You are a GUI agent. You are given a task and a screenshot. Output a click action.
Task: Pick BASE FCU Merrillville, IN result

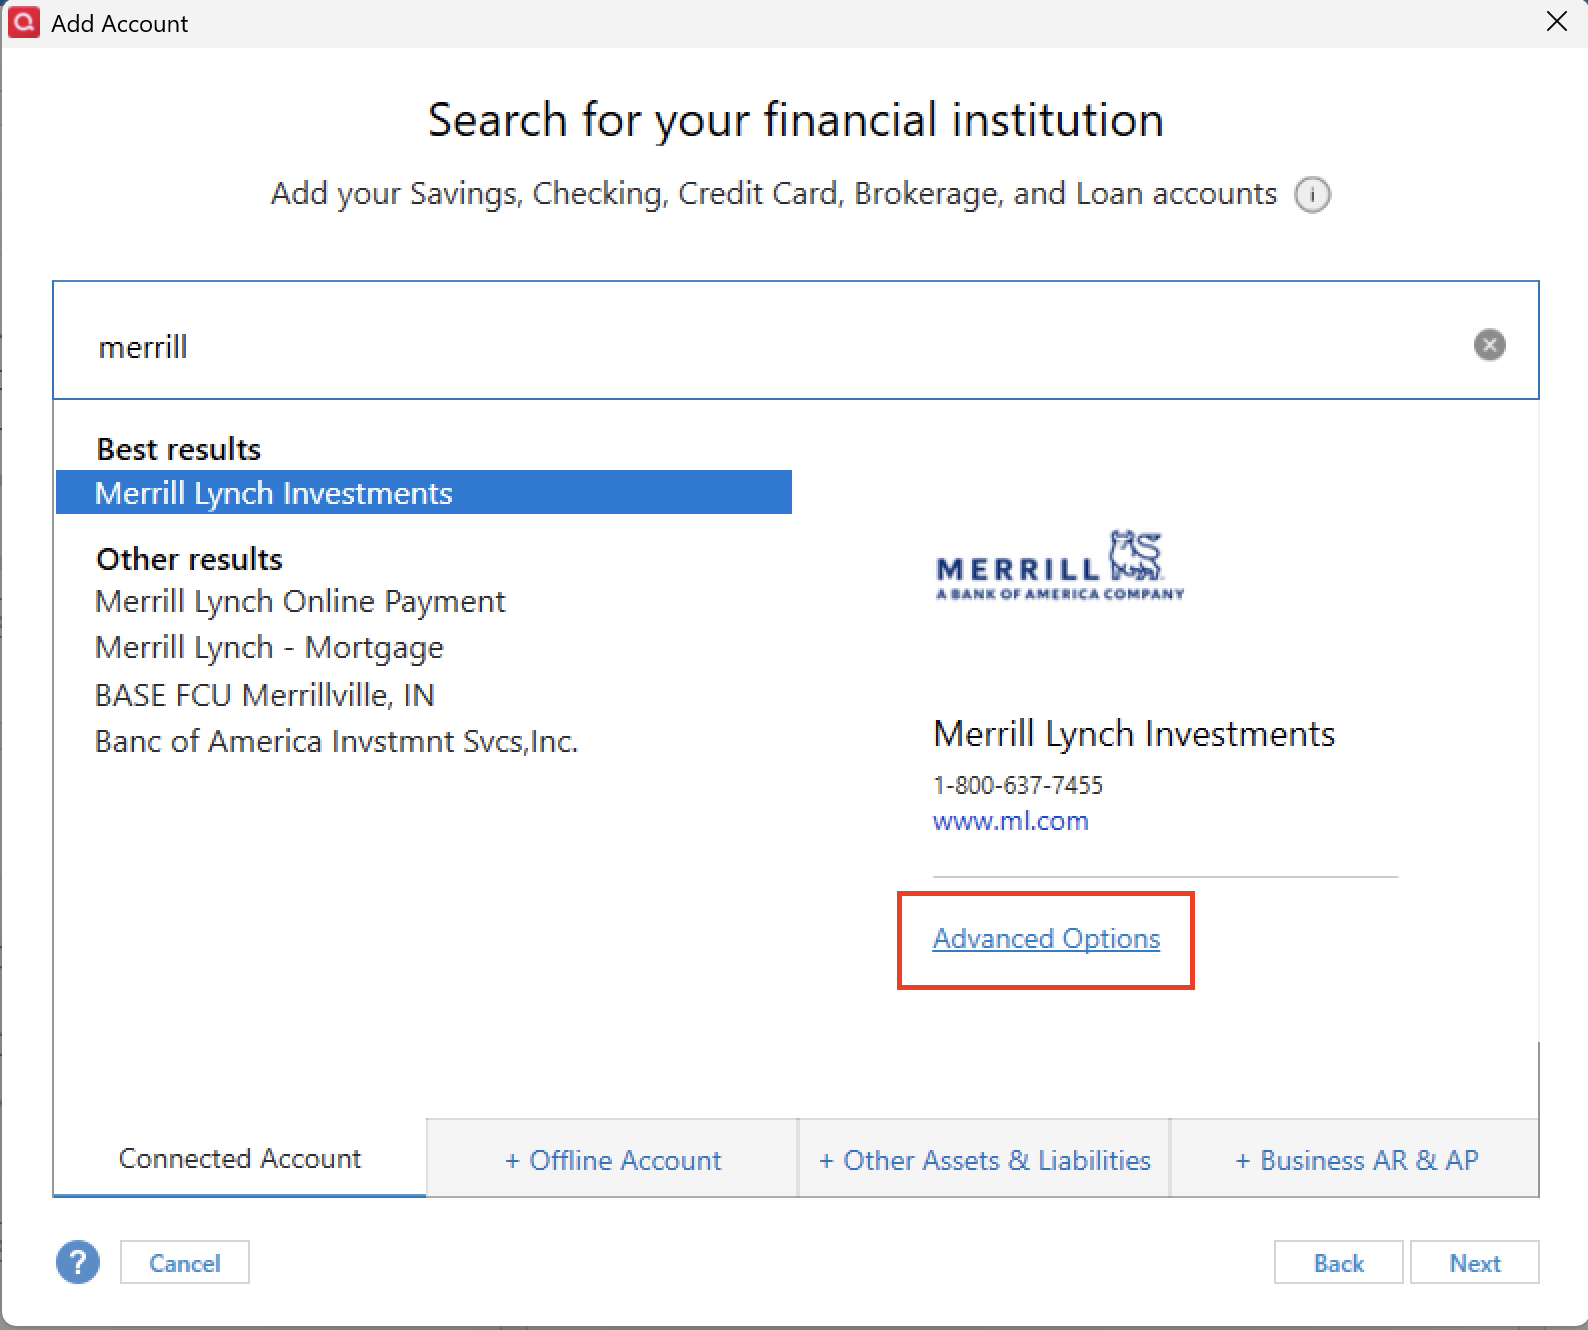265,695
